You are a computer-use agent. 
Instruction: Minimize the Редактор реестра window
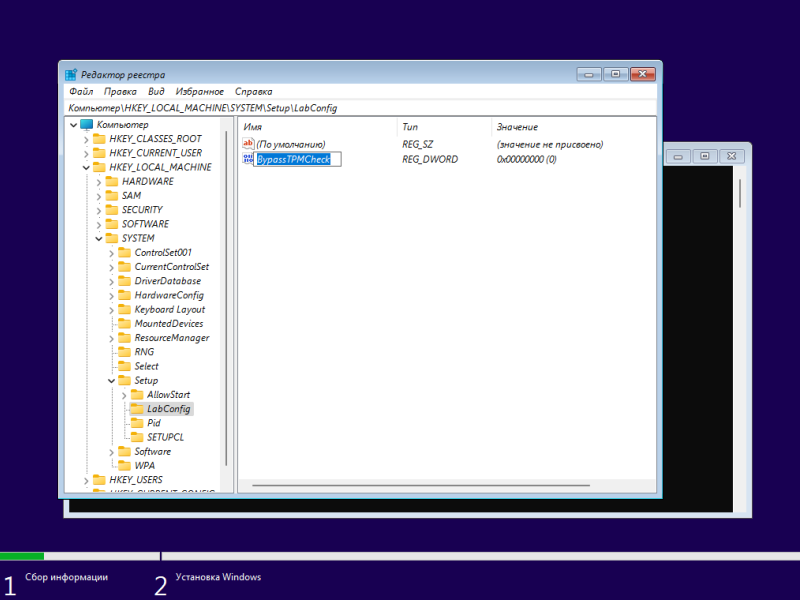(x=589, y=74)
